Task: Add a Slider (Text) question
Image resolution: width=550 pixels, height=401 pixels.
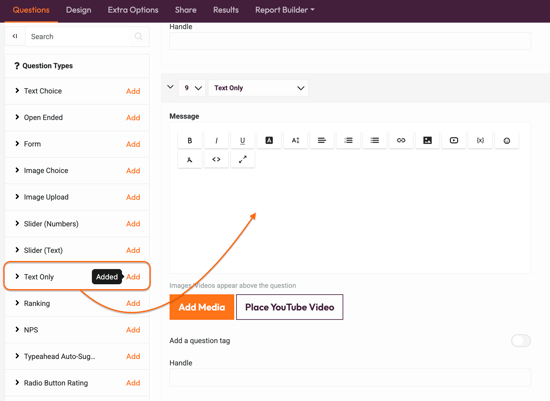Action: click(x=133, y=250)
